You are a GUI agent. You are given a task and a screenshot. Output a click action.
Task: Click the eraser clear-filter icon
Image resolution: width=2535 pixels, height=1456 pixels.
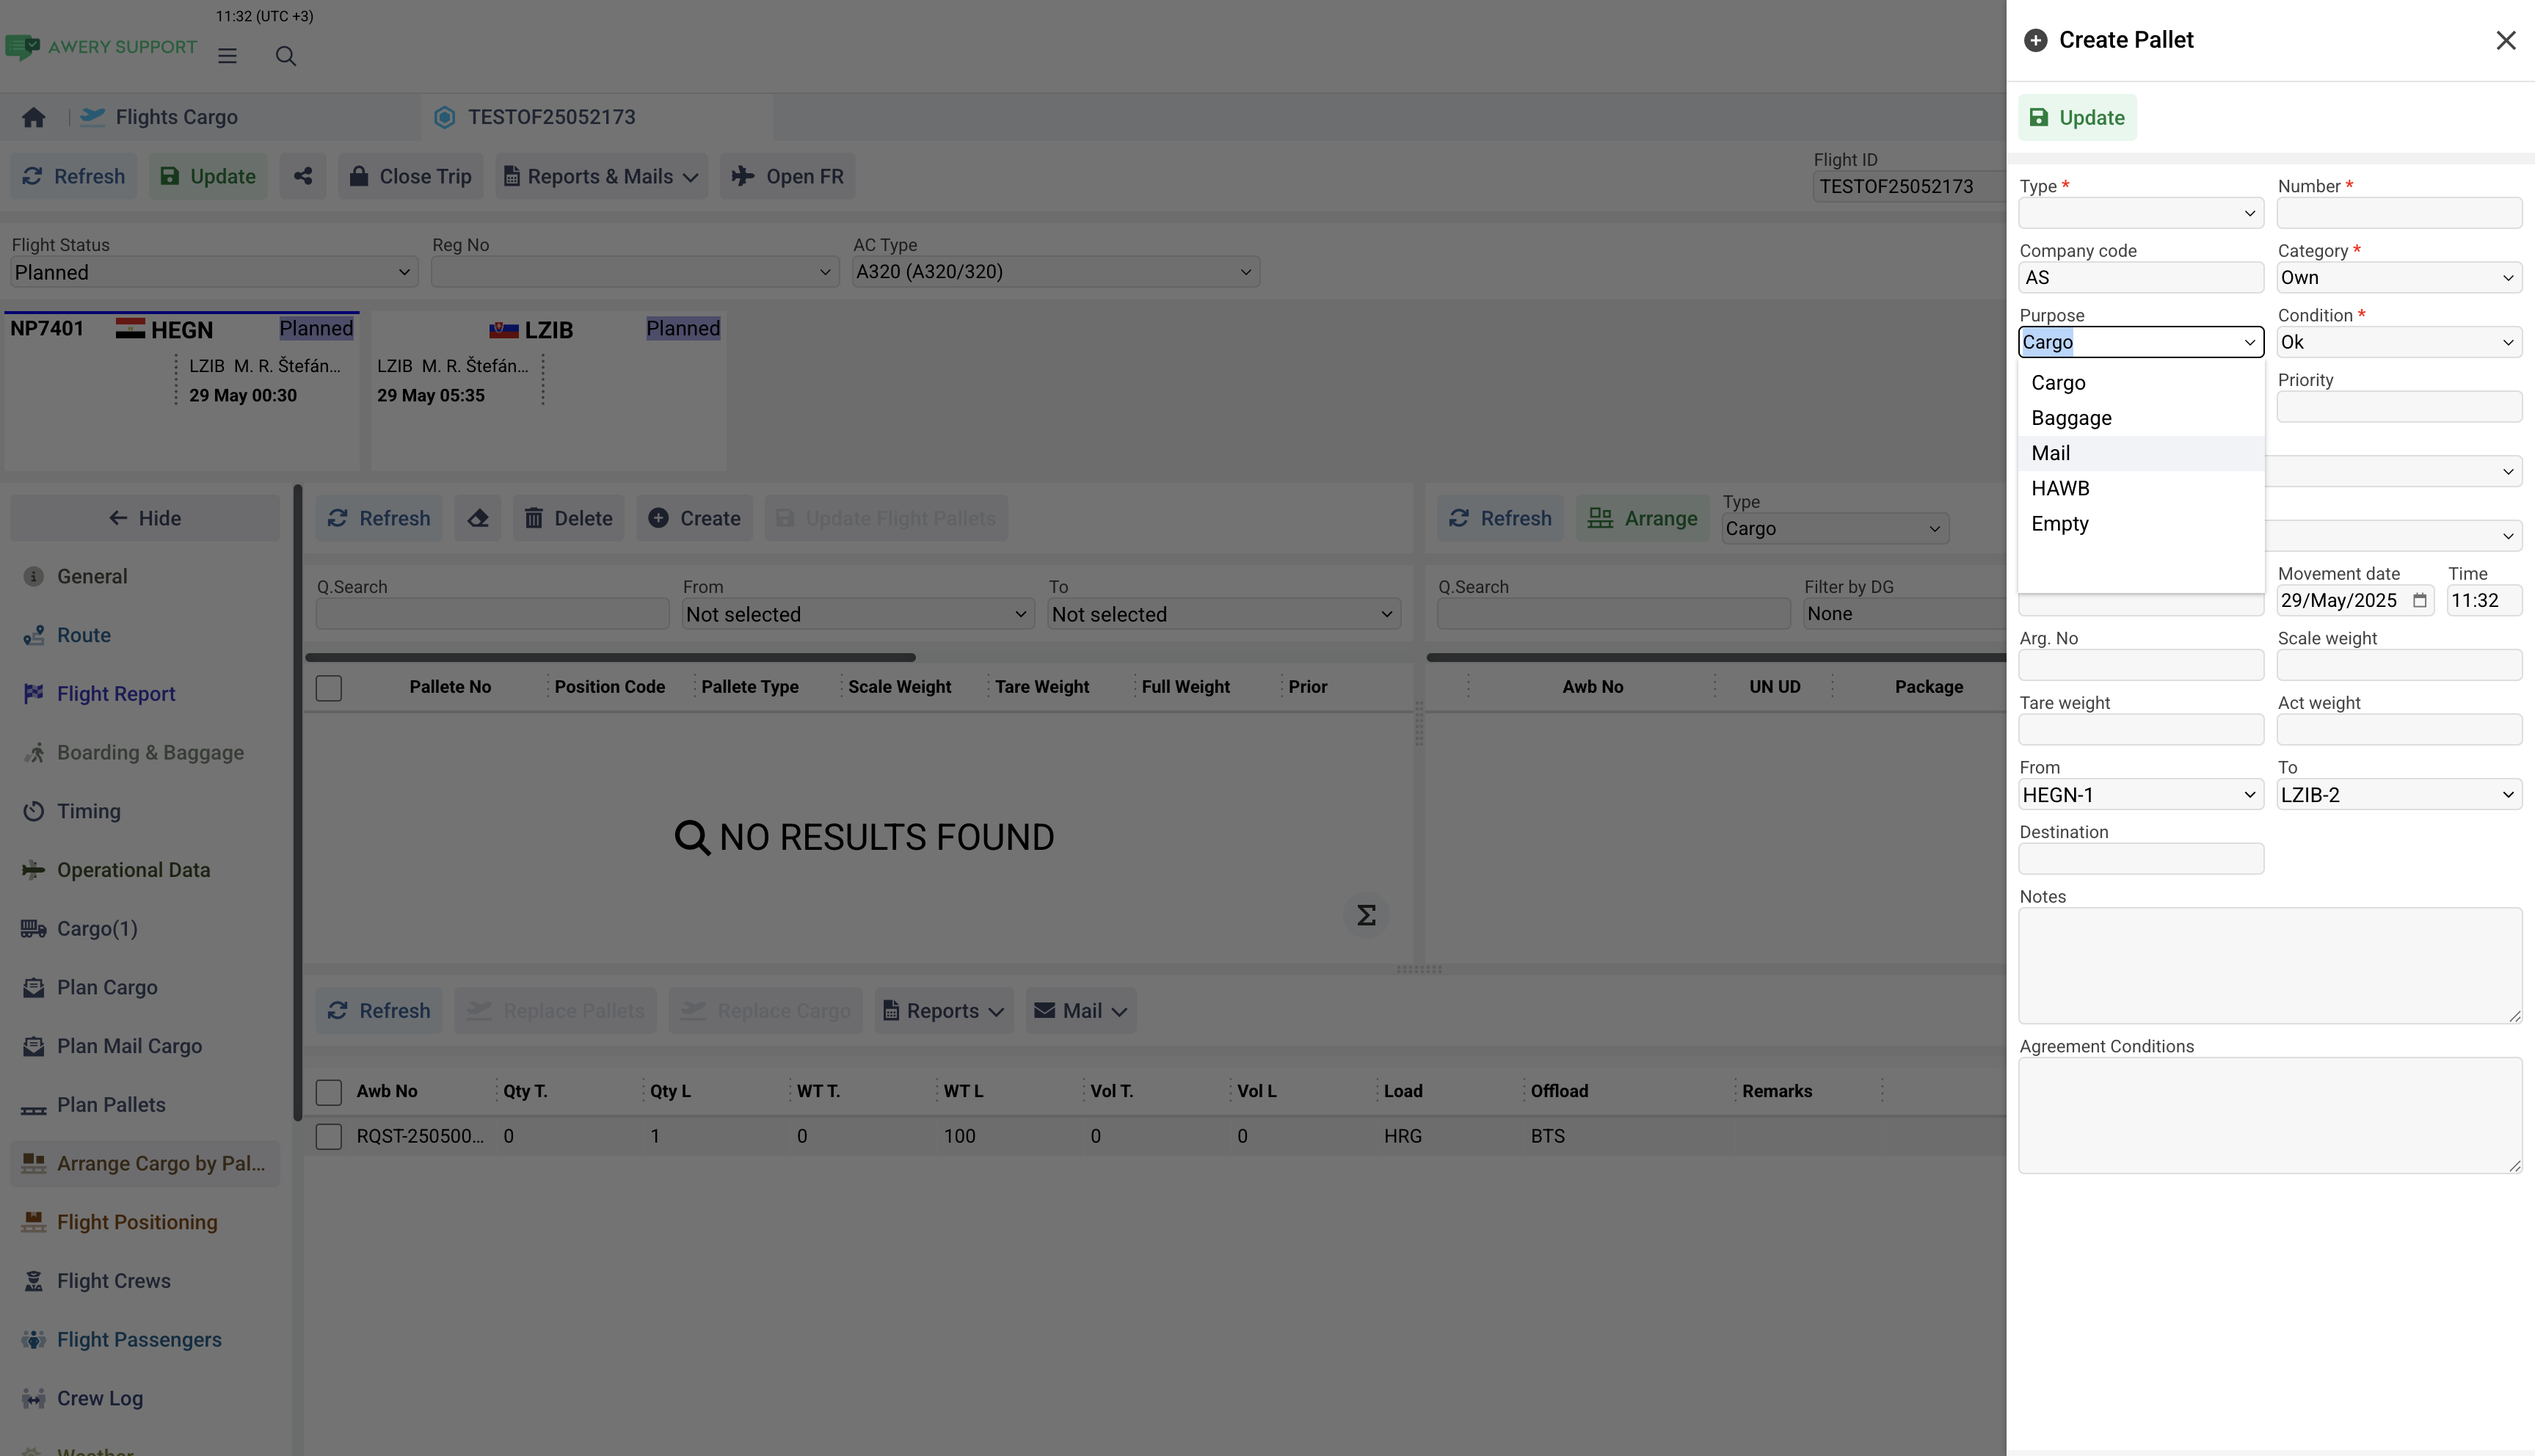tap(478, 518)
